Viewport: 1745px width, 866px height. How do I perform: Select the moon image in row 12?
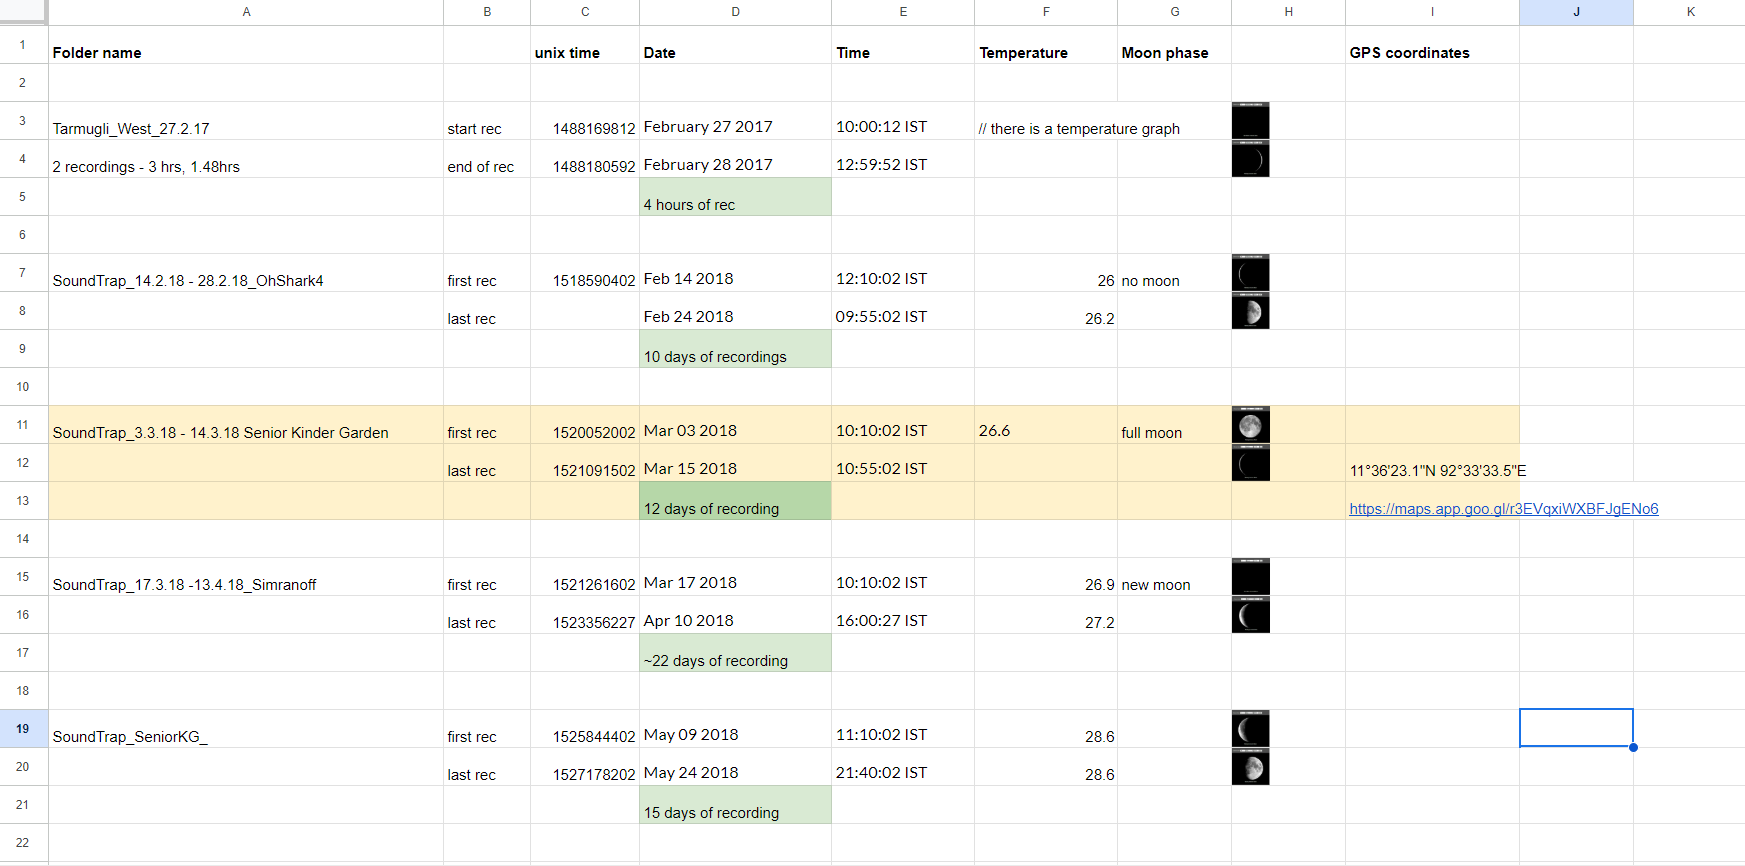pyautogui.click(x=1250, y=463)
